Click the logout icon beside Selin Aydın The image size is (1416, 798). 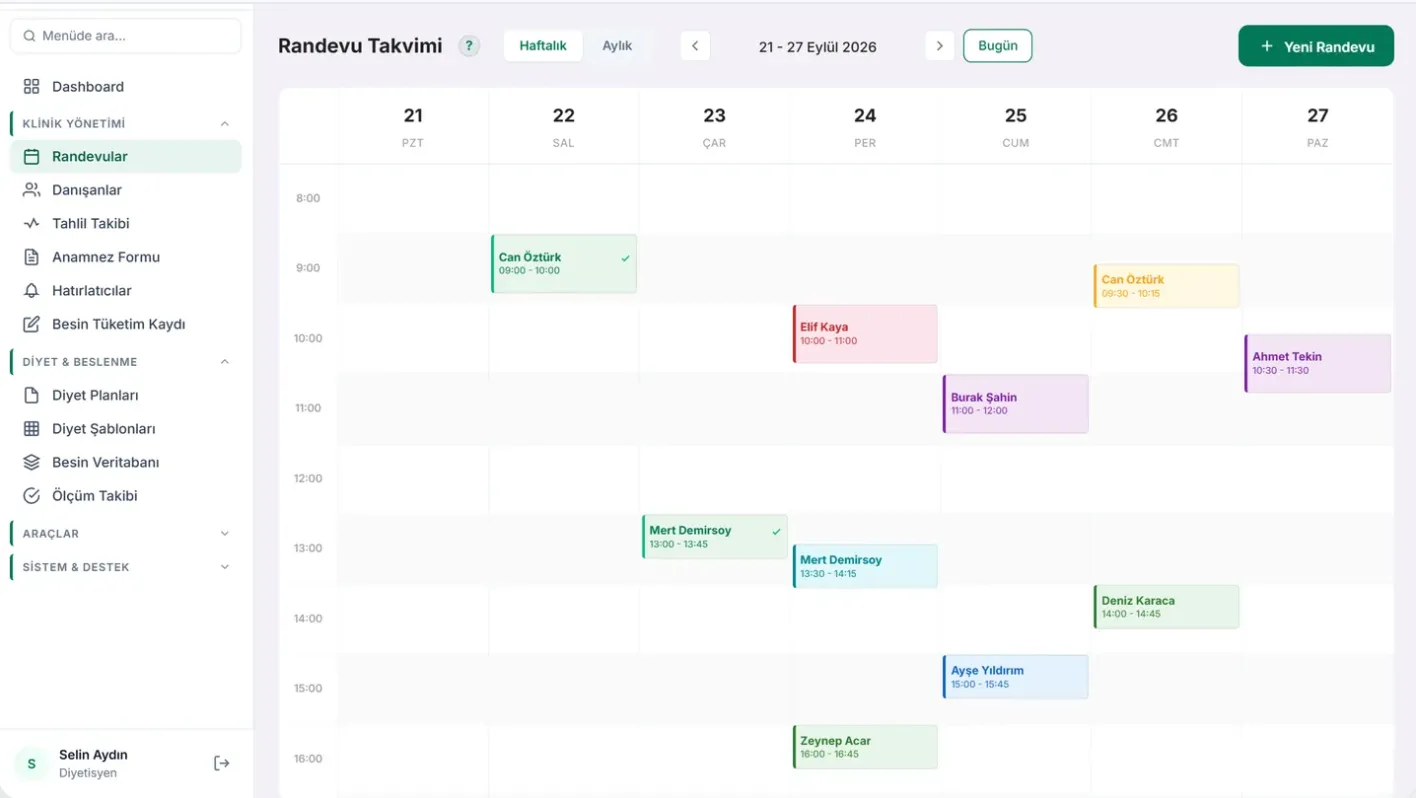click(222, 763)
